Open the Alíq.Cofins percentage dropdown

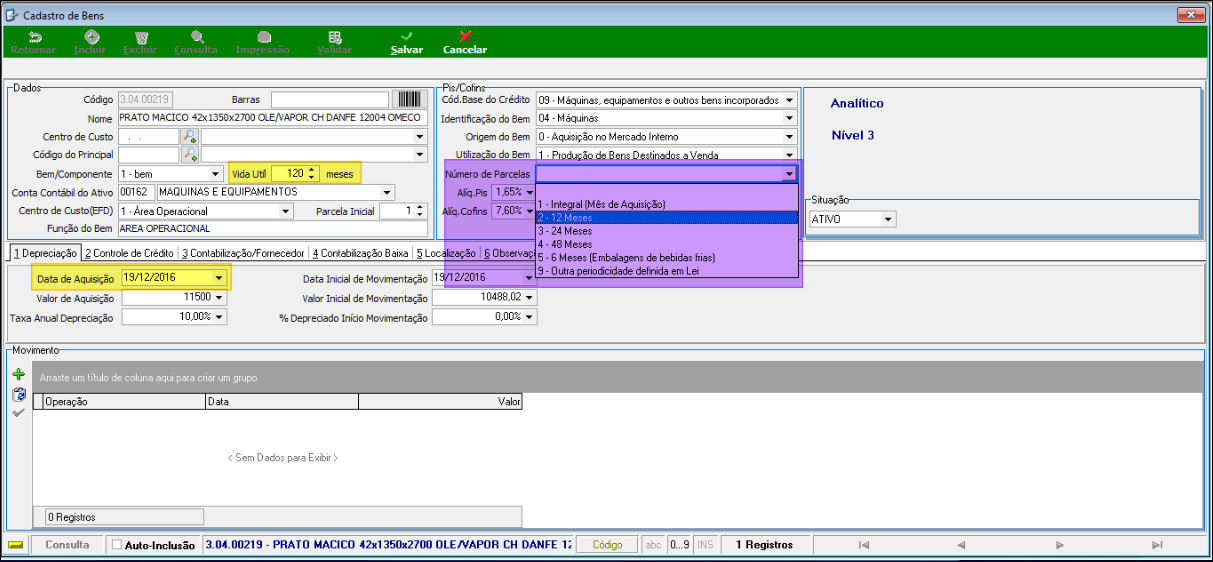tap(529, 210)
